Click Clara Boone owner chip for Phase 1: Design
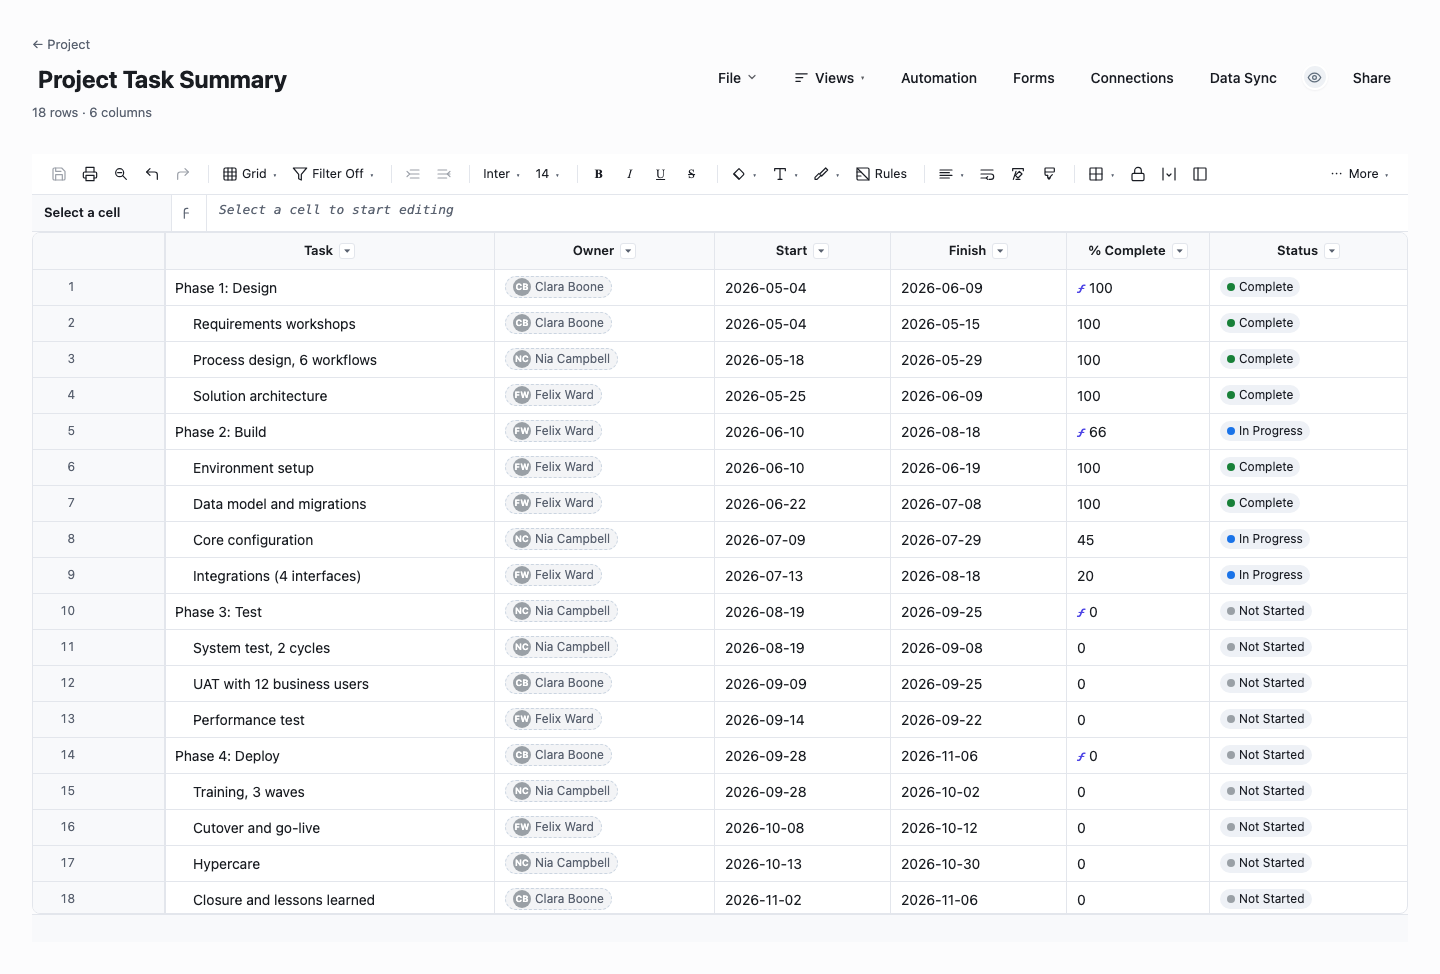 (558, 287)
